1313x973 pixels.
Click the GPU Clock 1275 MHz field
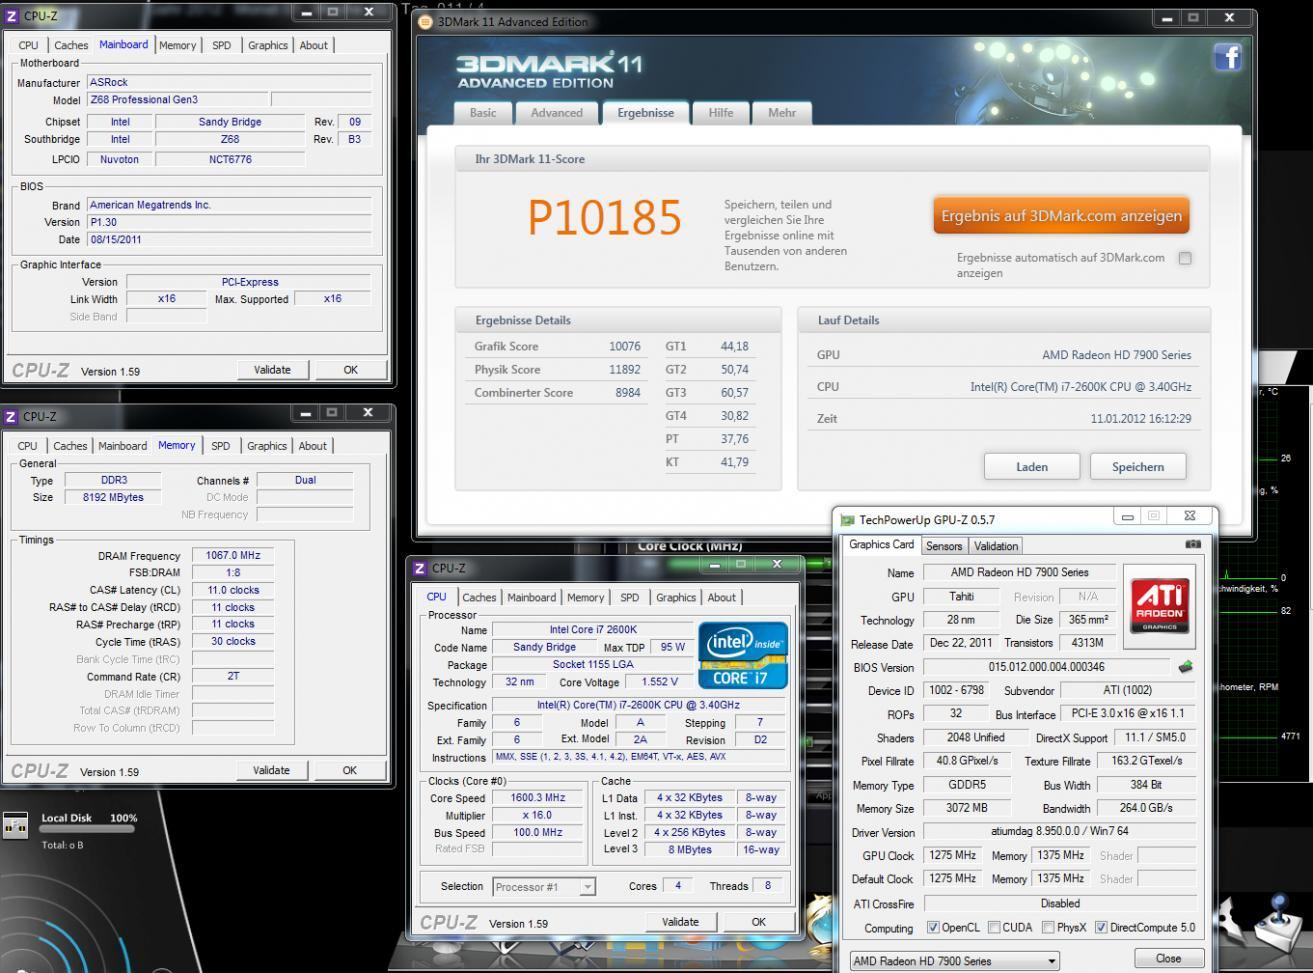(953, 856)
